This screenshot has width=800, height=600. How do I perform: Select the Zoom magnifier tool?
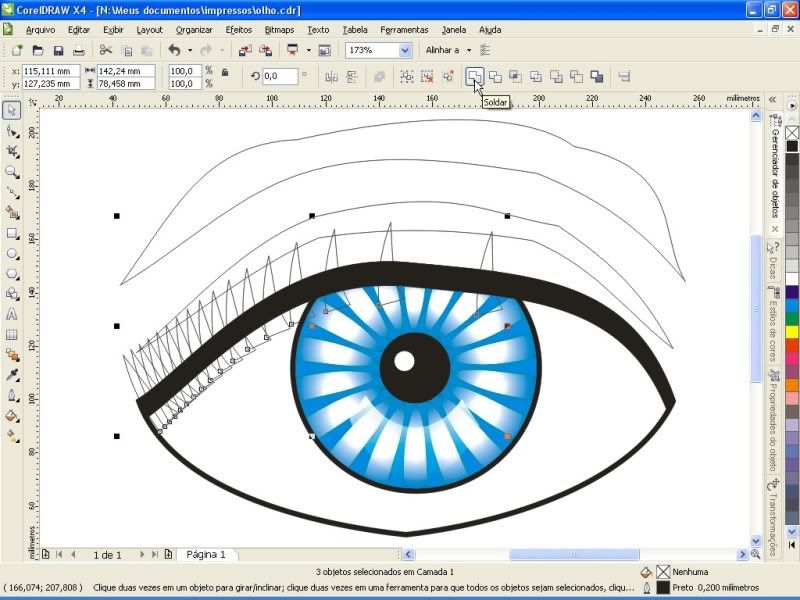coord(12,172)
